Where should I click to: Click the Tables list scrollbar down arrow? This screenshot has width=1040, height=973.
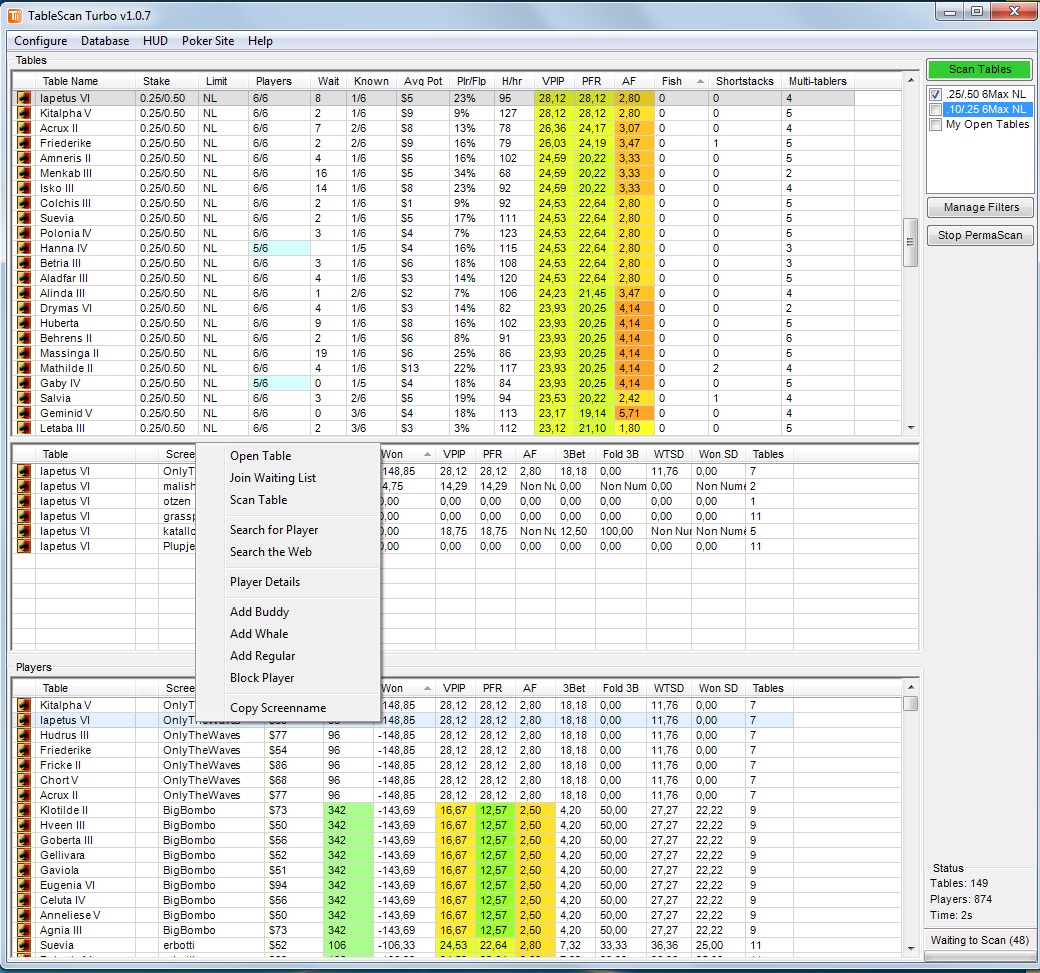pyautogui.click(x=911, y=428)
